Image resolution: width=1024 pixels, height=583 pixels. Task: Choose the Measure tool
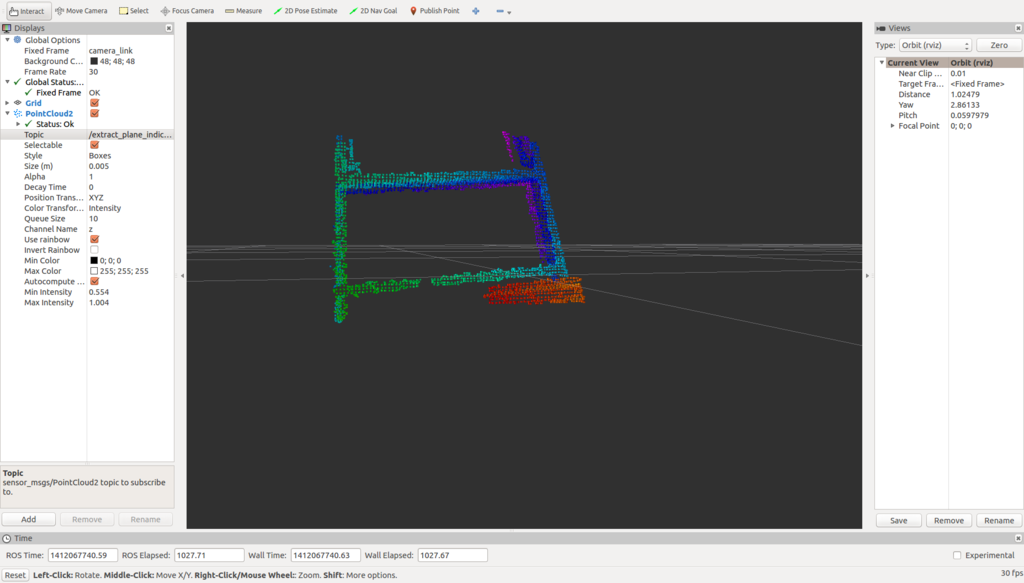pos(243,11)
